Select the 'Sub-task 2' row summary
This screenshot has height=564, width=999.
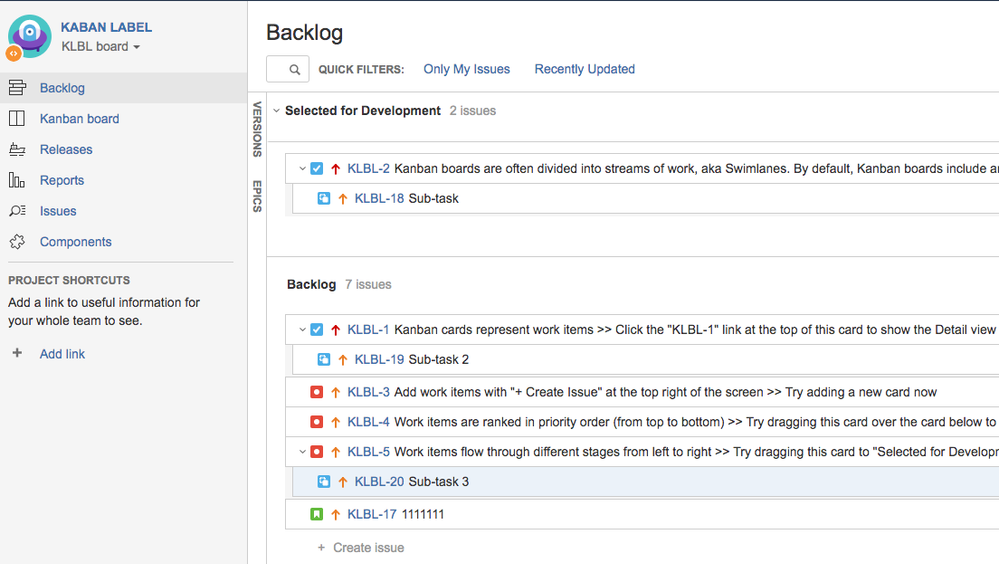(438, 359)
